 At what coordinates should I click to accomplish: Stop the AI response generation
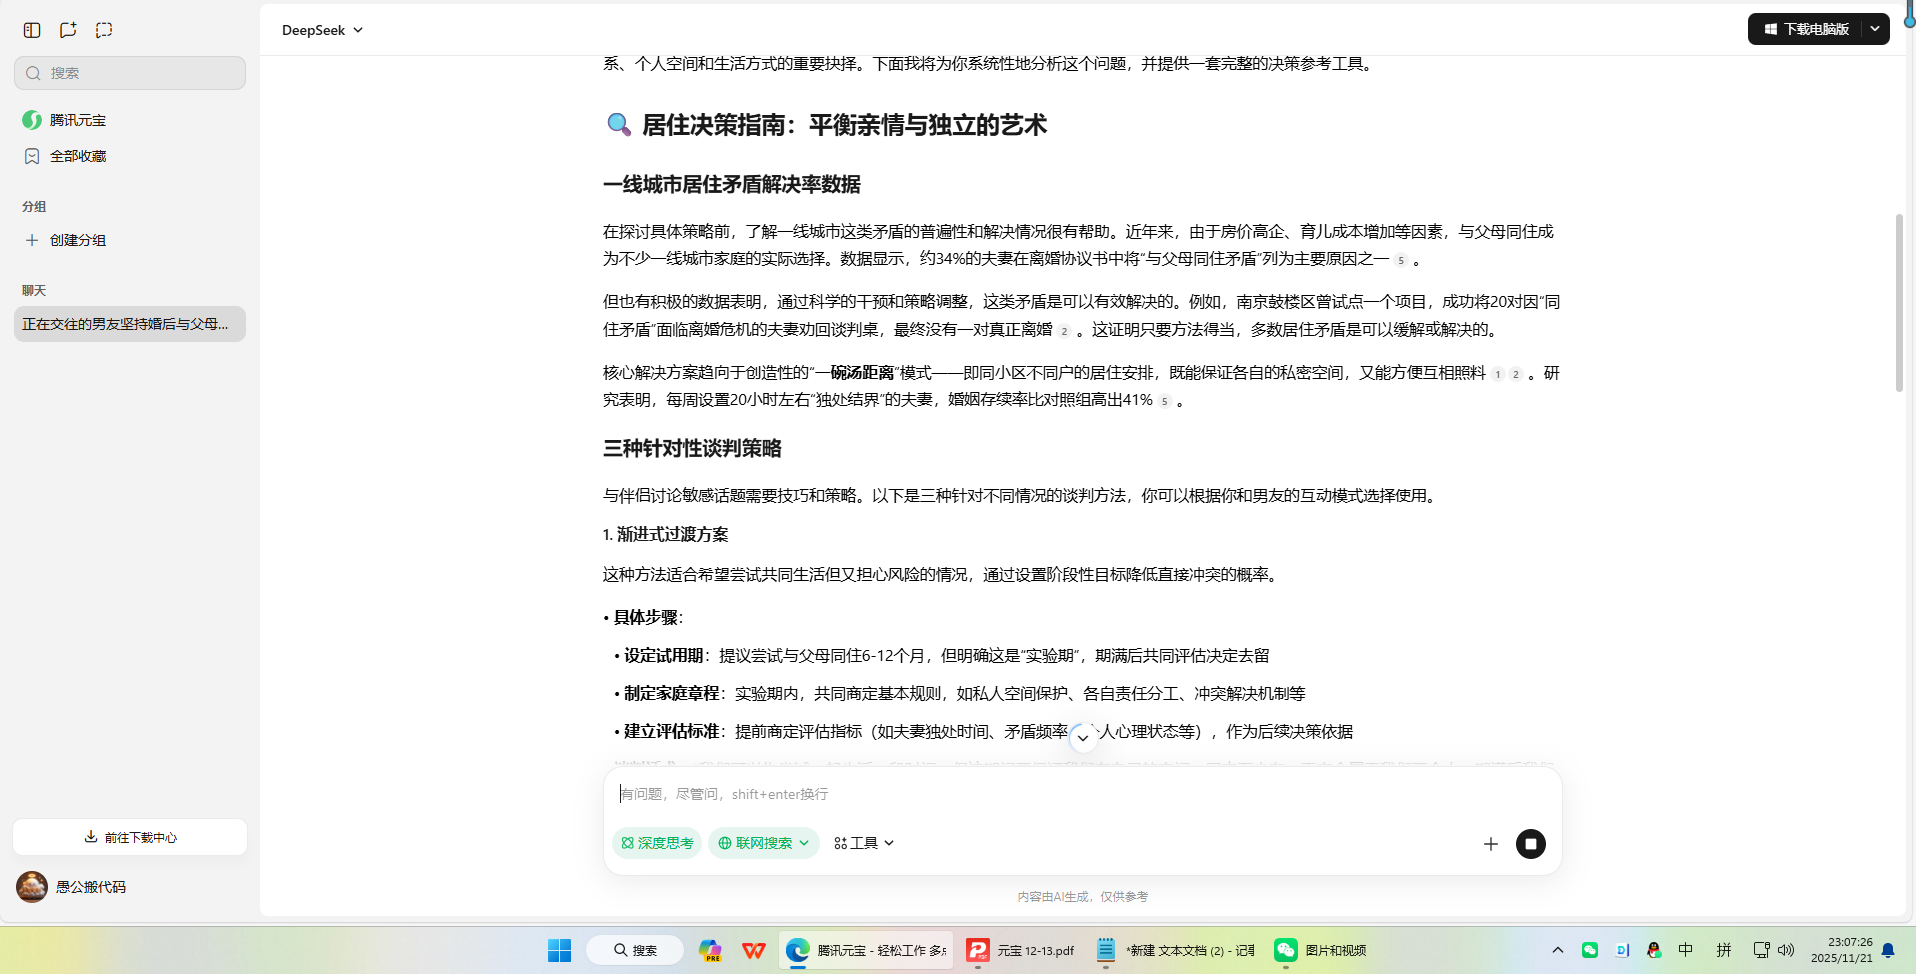[x=1531, y=843]
